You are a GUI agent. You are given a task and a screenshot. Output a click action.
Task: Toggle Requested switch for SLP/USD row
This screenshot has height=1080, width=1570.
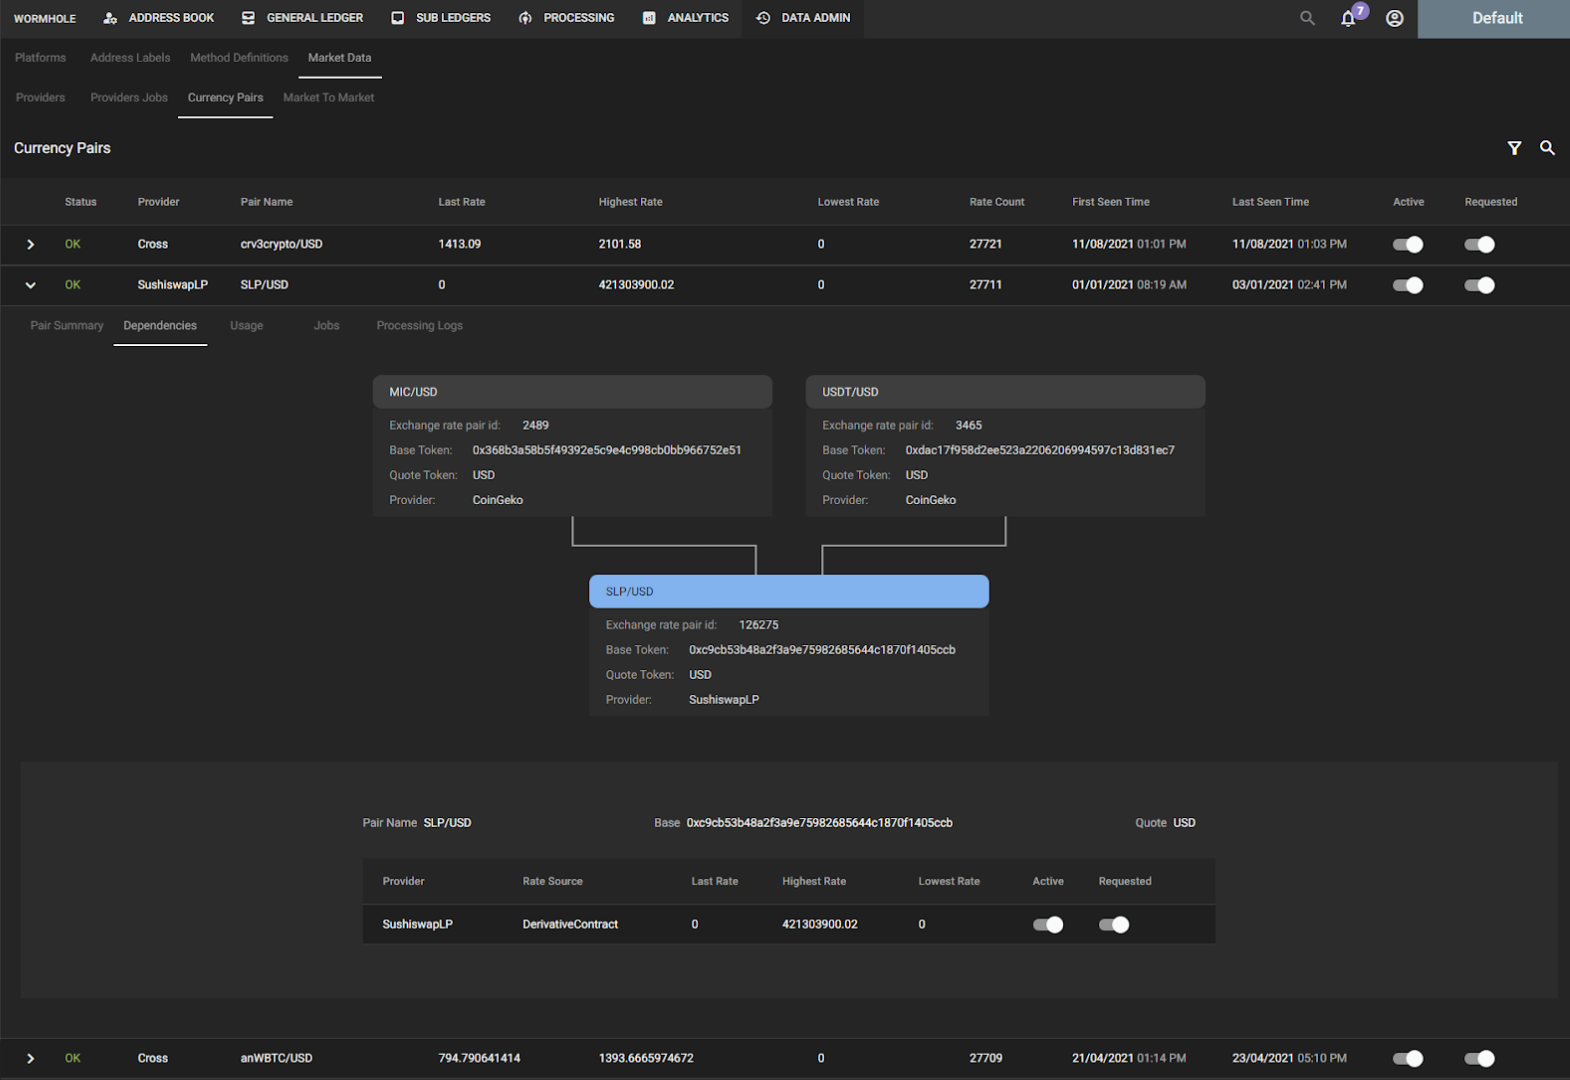1479,285
